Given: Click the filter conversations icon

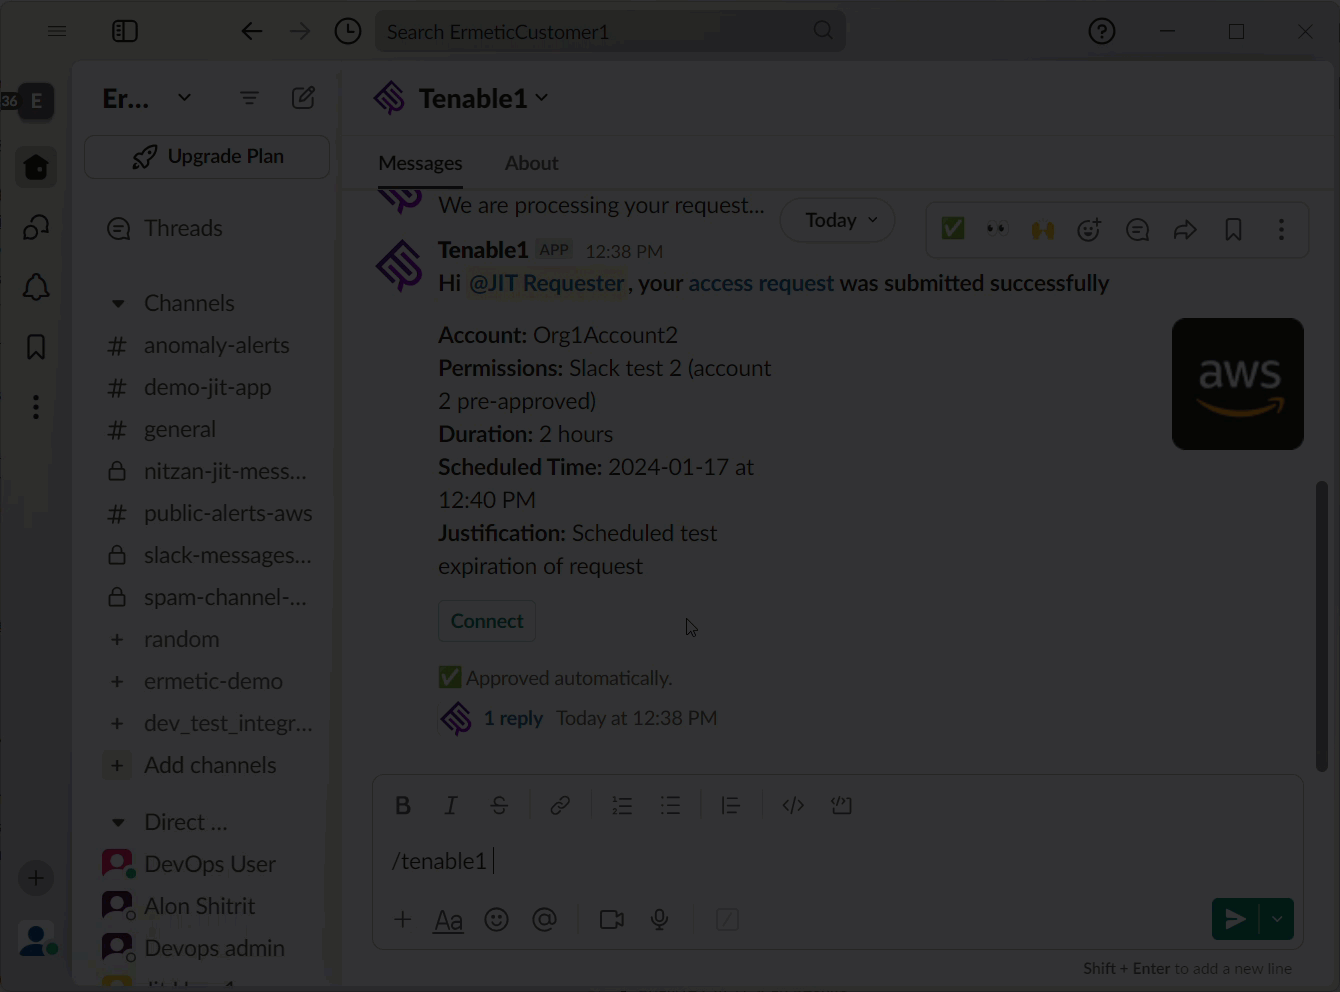Looking at the screenshot, I should [249, 98].
